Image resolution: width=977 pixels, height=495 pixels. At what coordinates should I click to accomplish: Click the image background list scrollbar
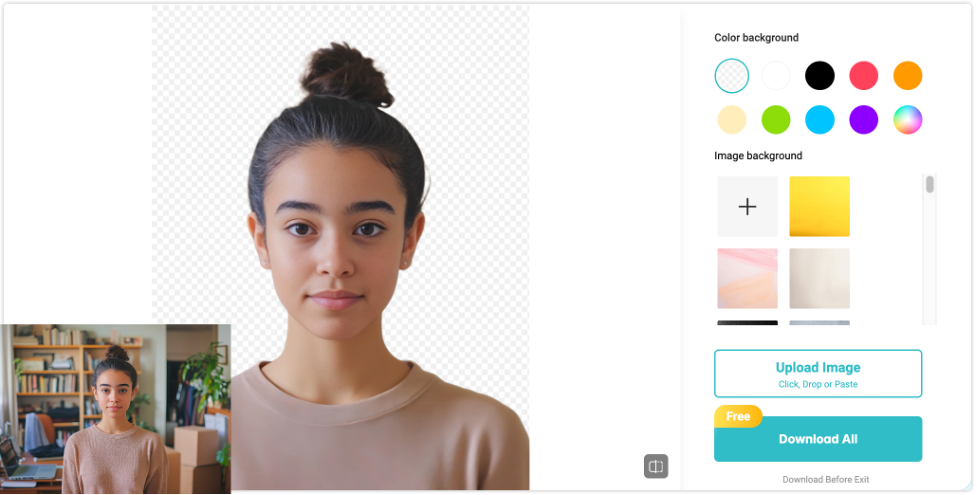coord(929,185)
